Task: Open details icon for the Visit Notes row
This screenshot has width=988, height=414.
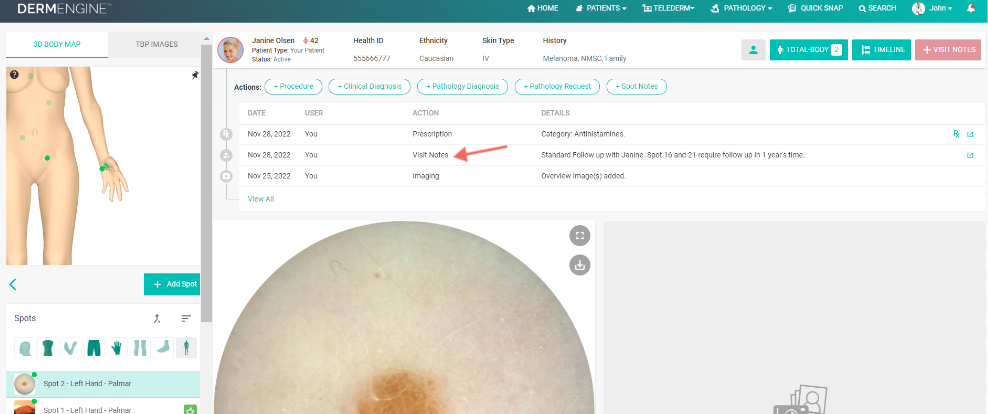Action: (970, 155)
